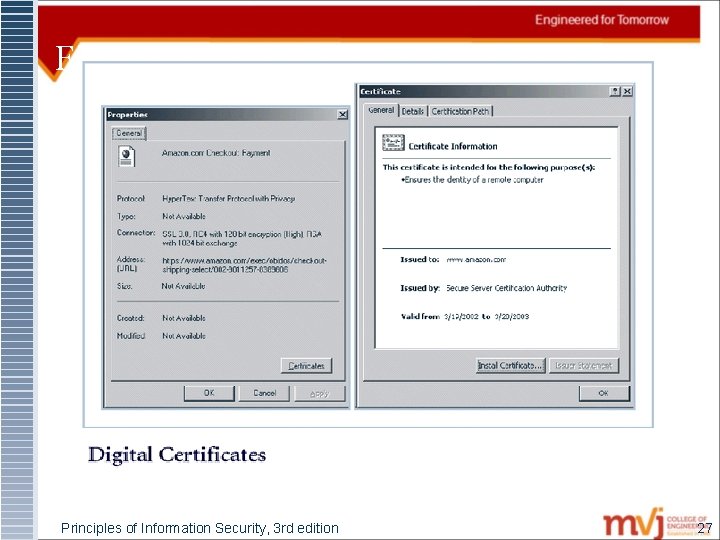Click the Size 'Not Available' value
Image resolution: width=720 pixels, height=540 pixels.
(183, 286)
